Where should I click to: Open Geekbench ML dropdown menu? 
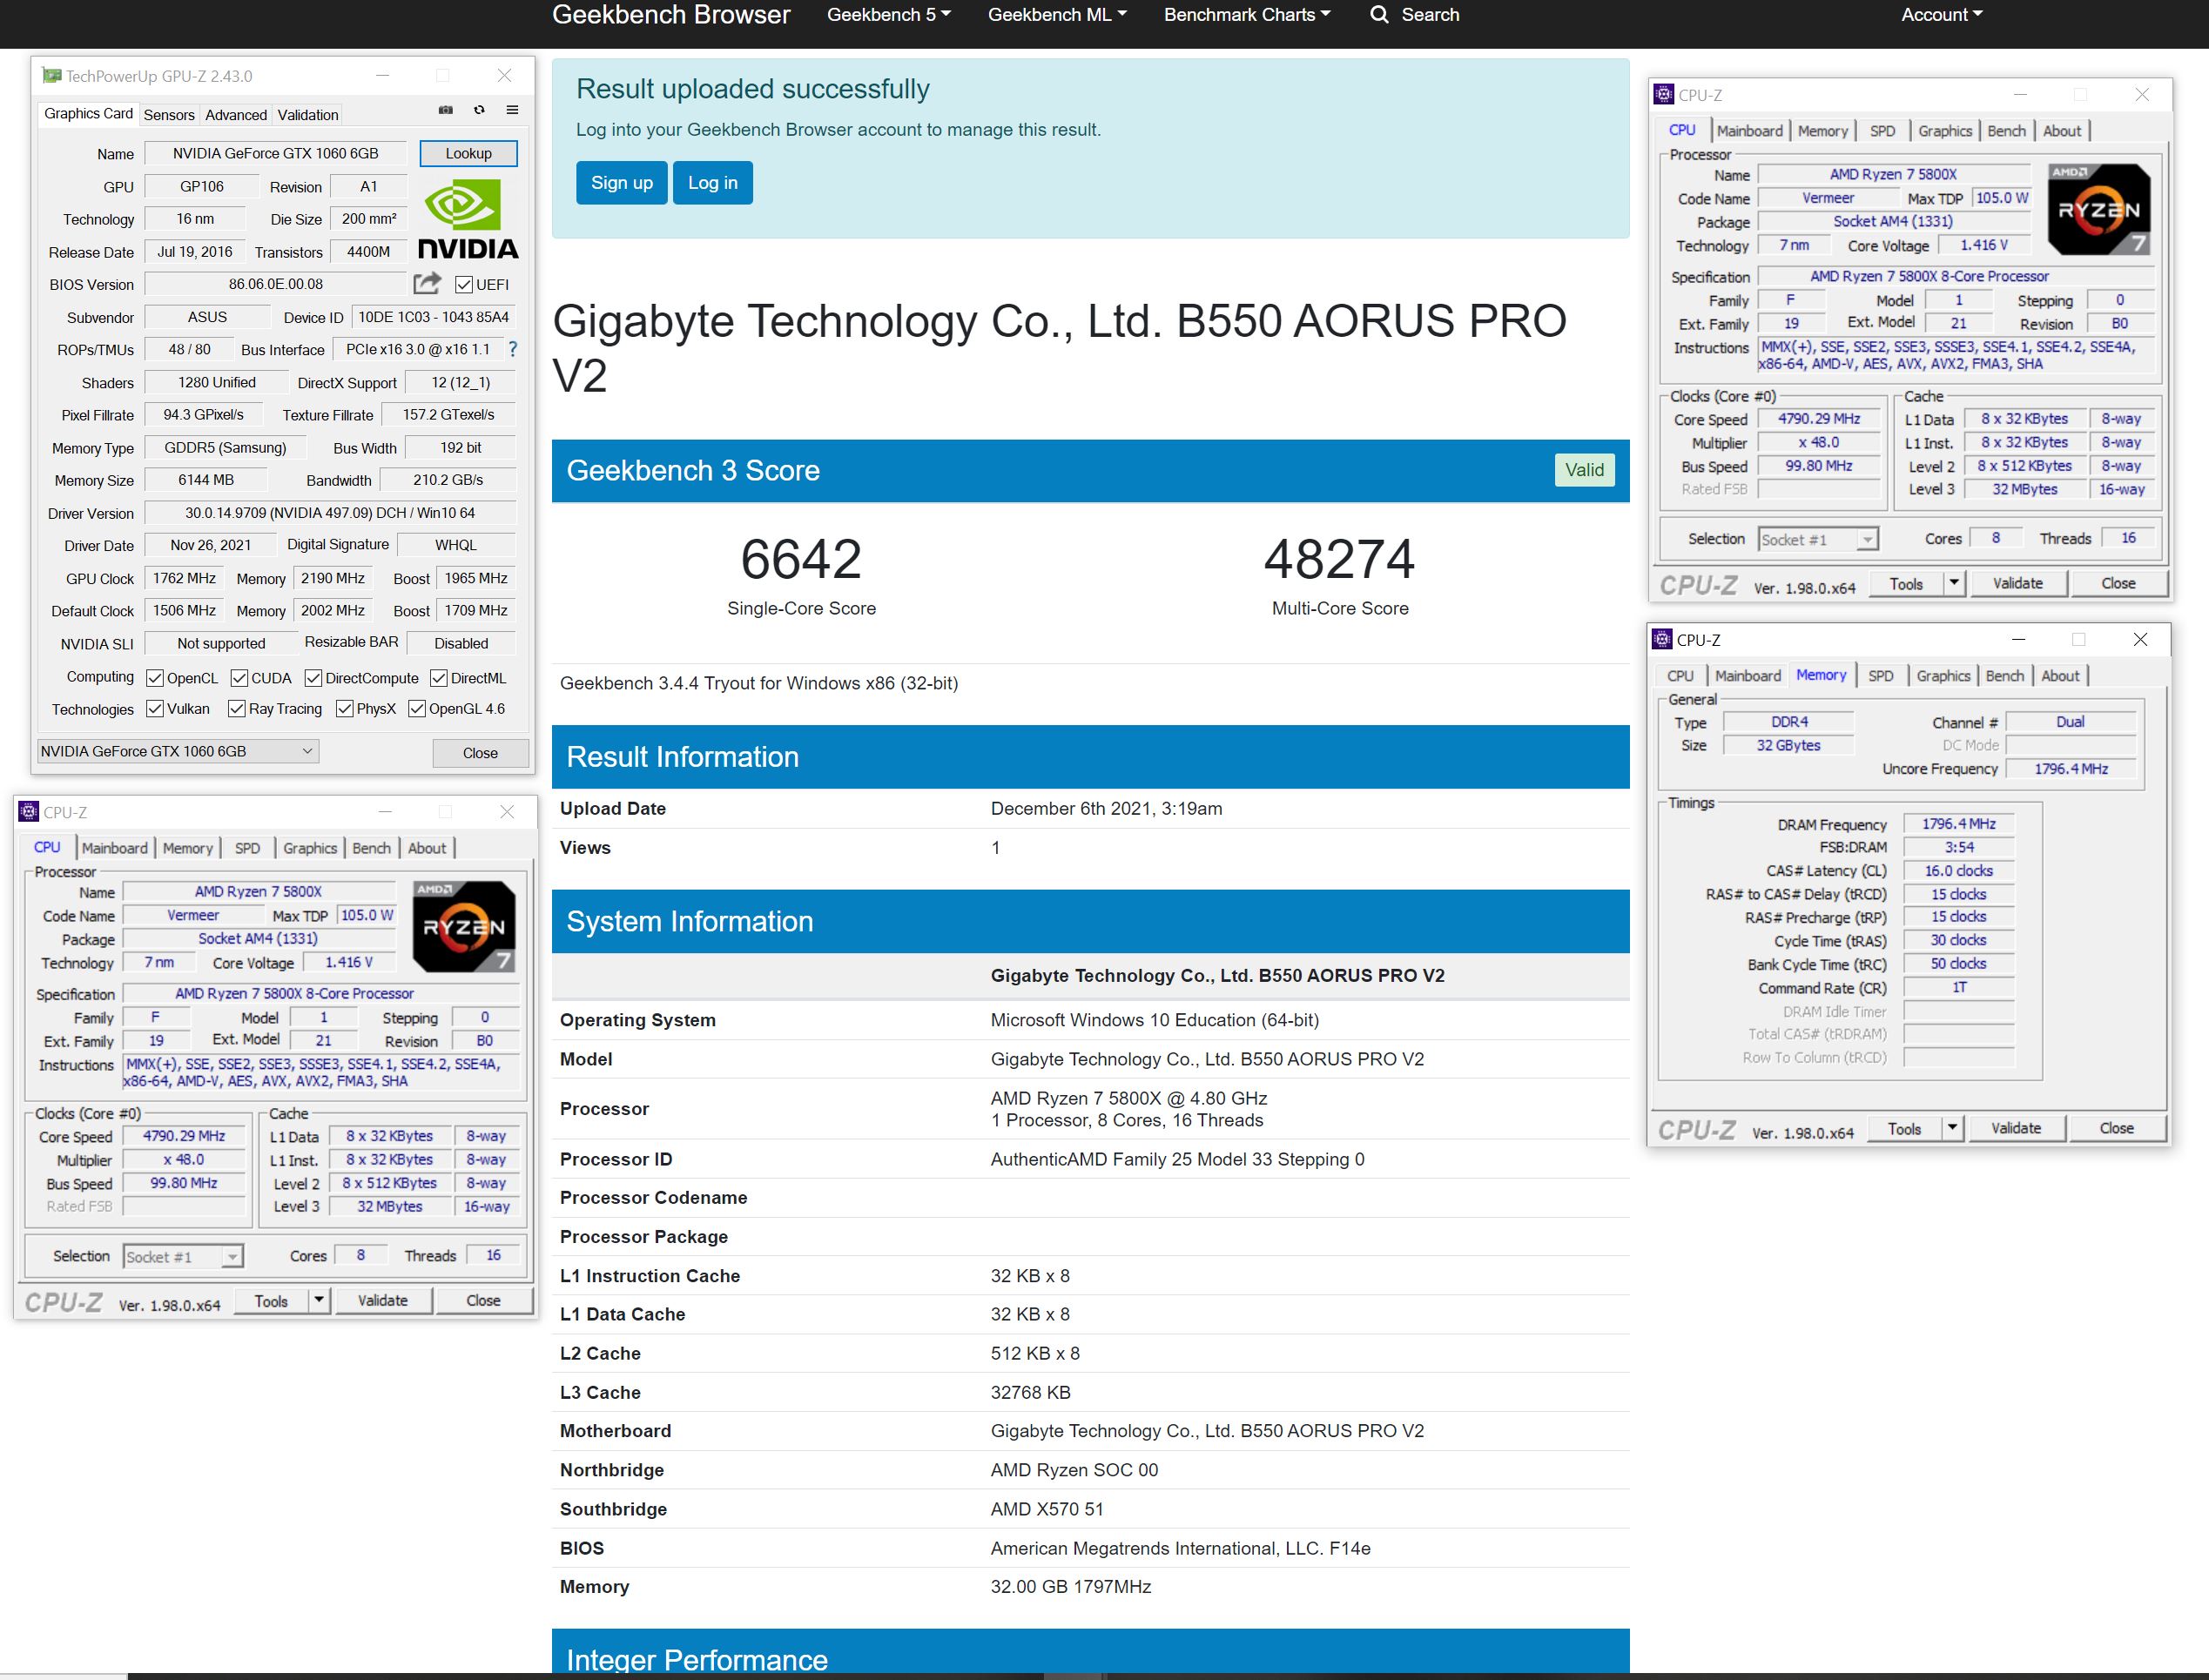click(1057, 14)
